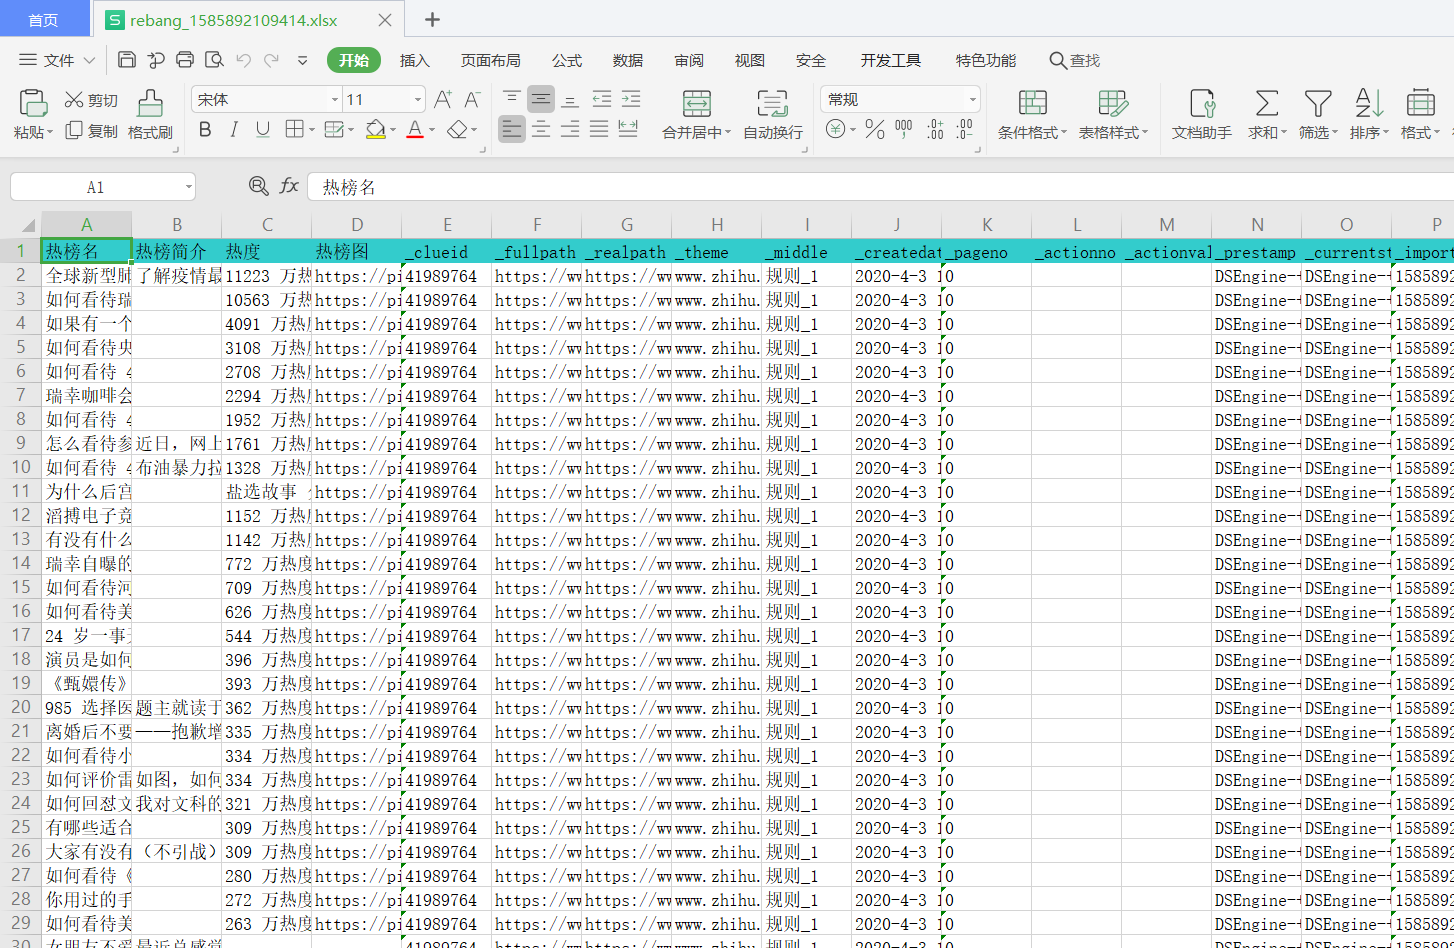Open the font name dropdown (宋体)

(x=335, y=99)
